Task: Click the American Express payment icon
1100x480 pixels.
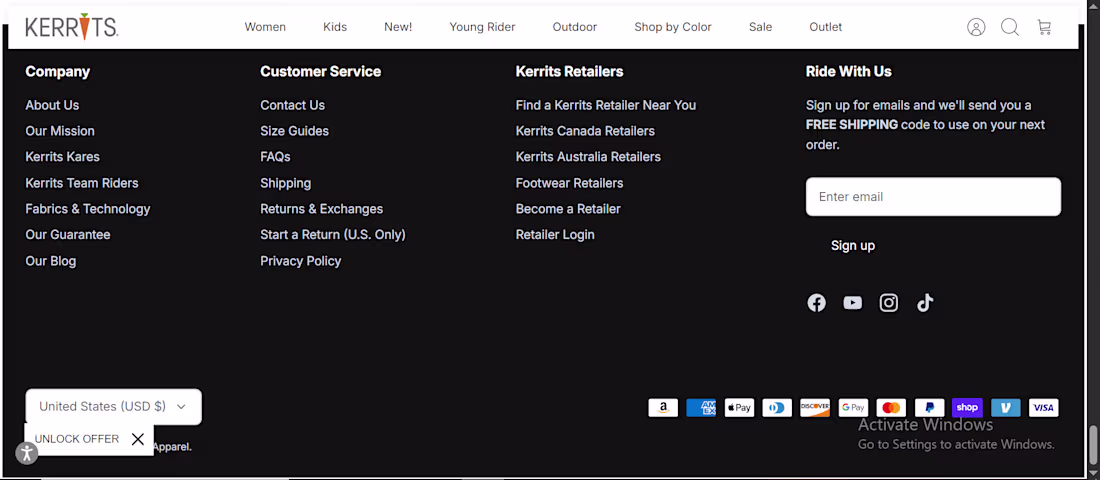Action: click(x=701, y=408)
